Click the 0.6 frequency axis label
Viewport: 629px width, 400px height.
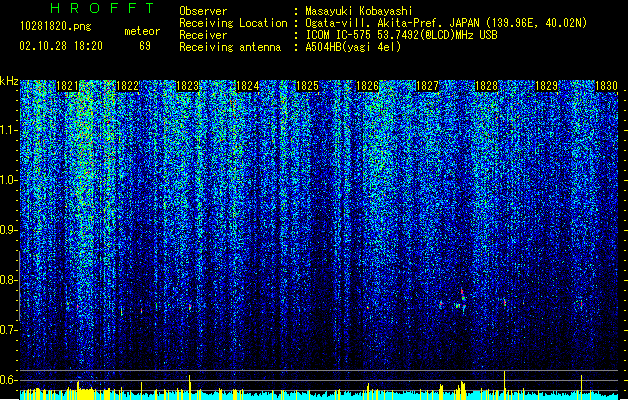8,380
